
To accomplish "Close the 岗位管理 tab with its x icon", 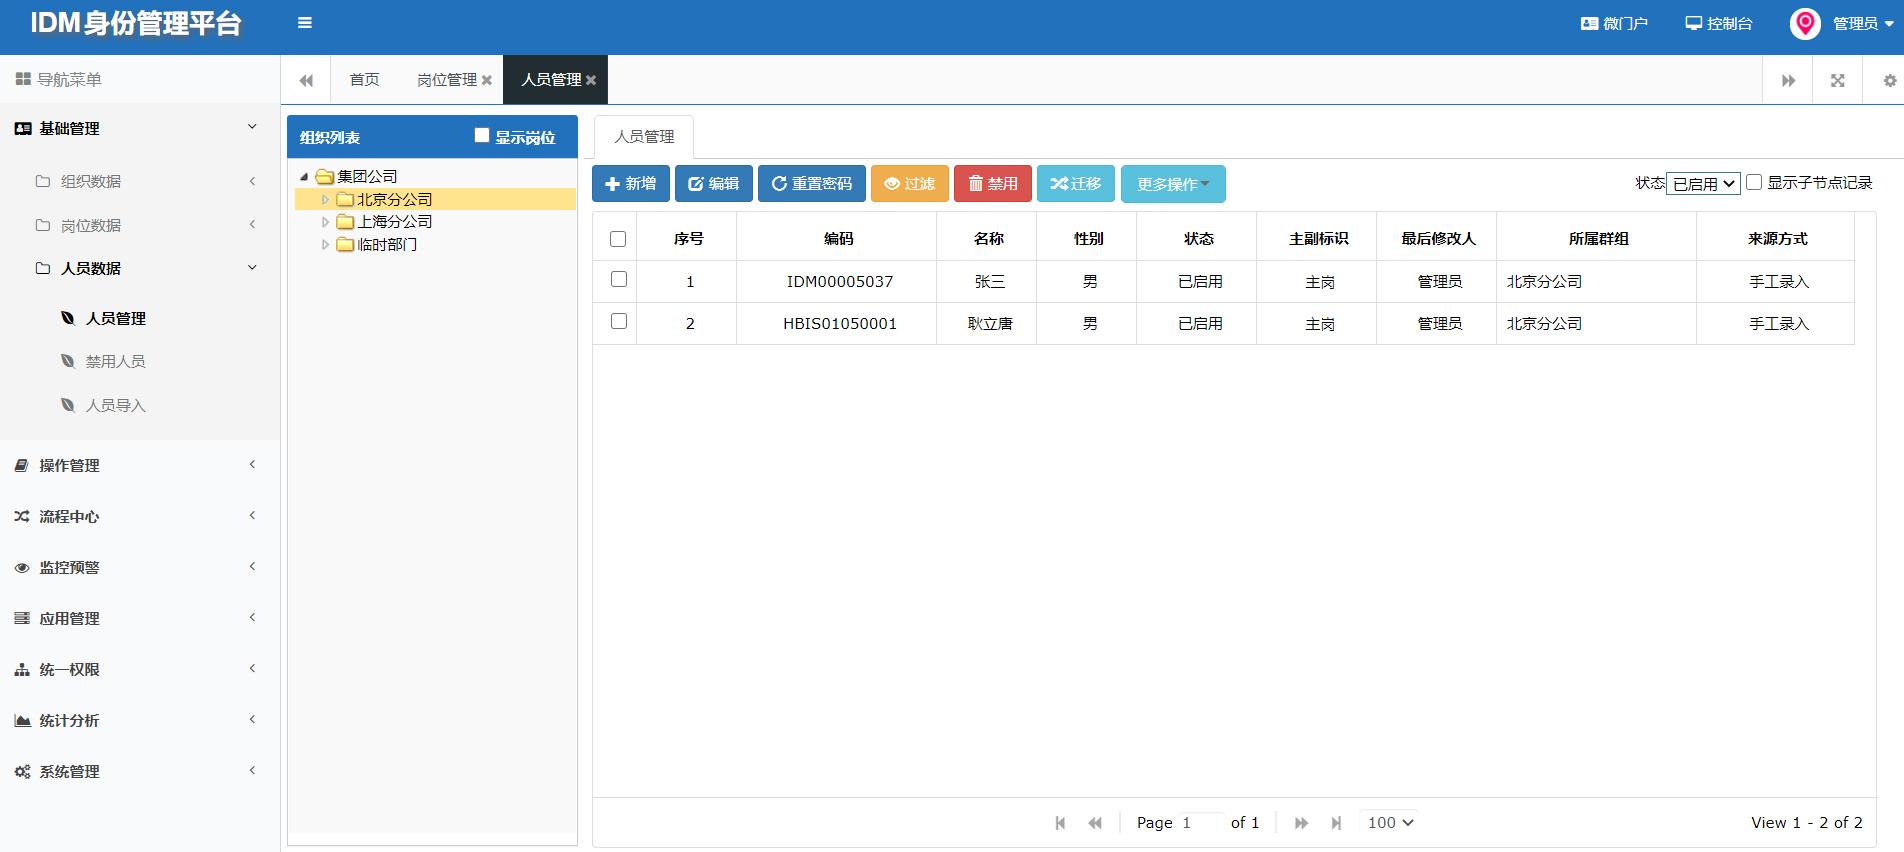I will 487,80.
